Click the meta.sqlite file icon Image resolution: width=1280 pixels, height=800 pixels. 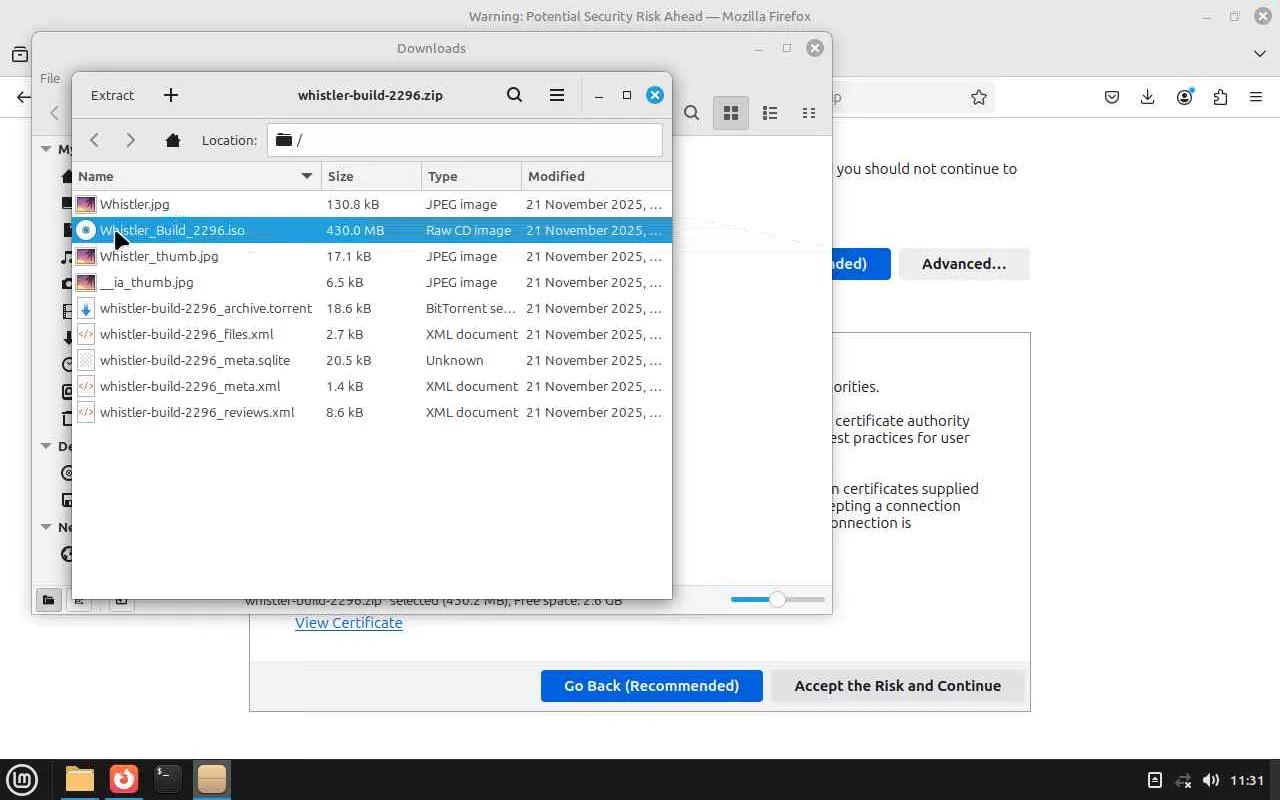pos(86,360)
